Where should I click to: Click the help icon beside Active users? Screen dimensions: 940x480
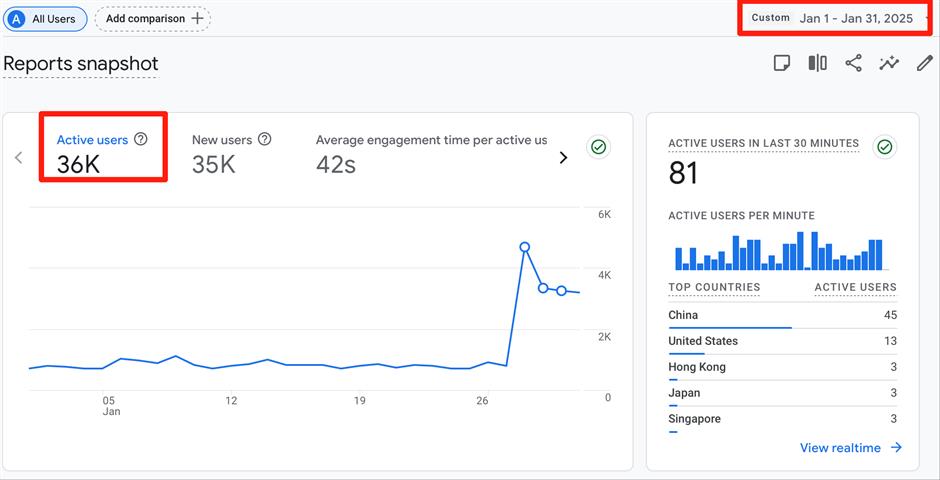click(x=141, y=140)
